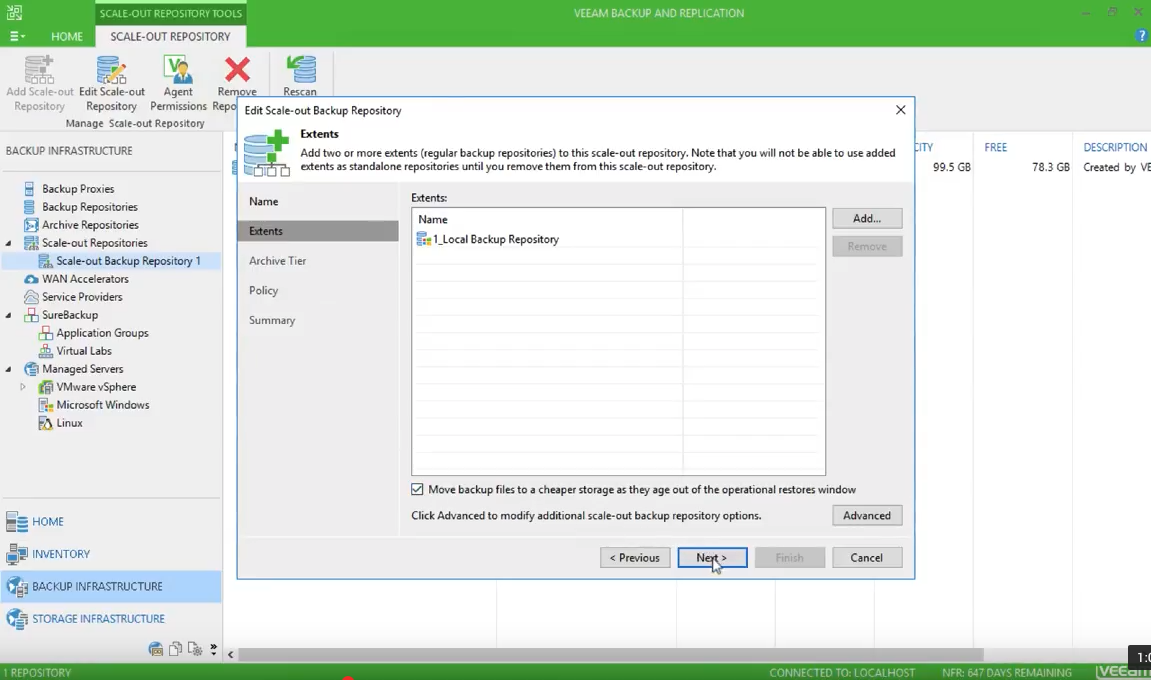Open BACKUP INFRASTRUCTURE navigation view
The width and height of the screenshot is (1151, 680).
[x=112, y=586]
